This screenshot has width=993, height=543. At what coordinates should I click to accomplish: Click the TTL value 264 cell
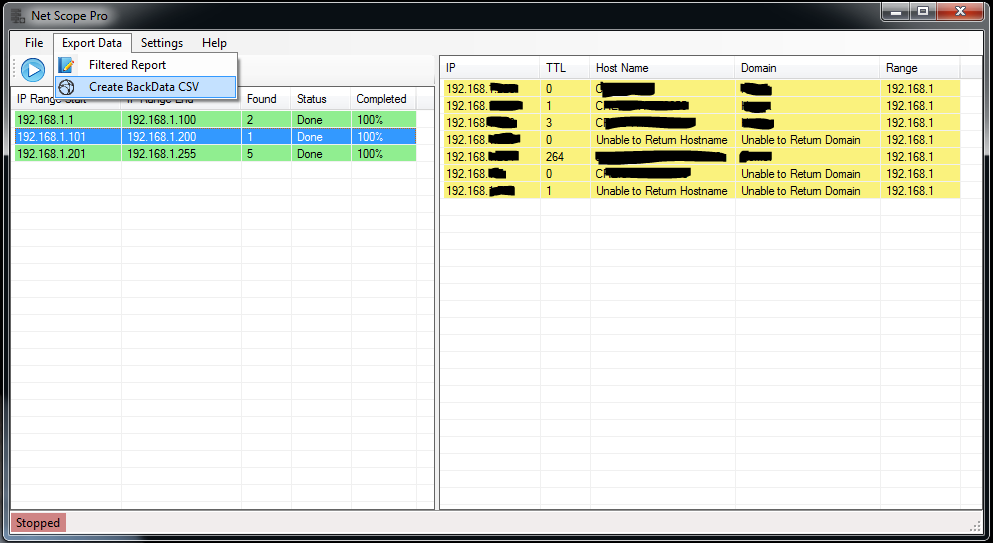click(566, 157)
